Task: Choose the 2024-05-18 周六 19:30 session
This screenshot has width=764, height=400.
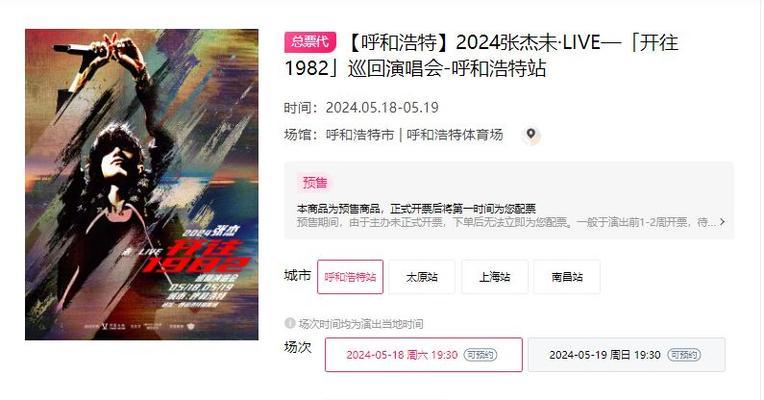Action: [424, 355]
